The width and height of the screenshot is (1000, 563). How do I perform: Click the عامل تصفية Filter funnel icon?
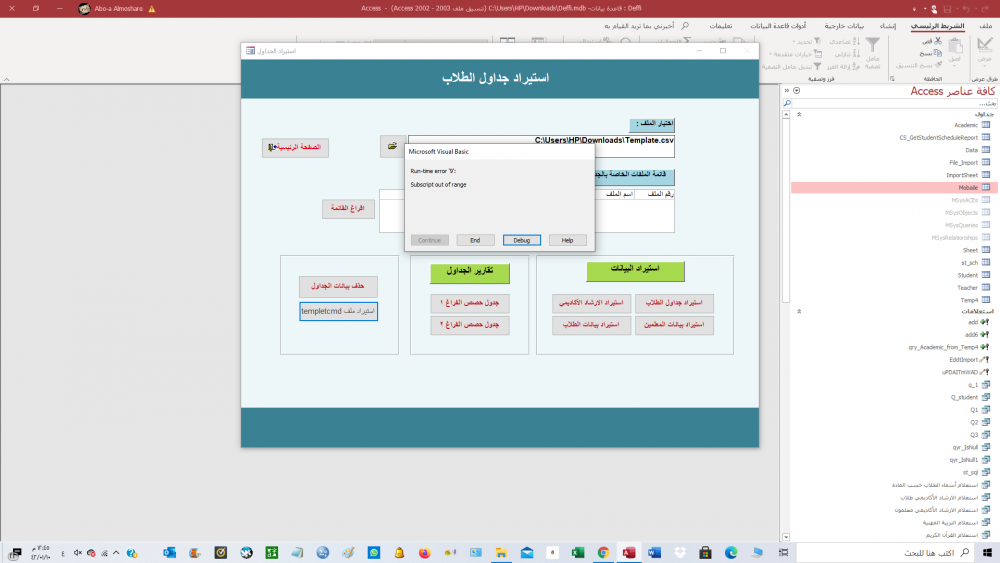872,45
